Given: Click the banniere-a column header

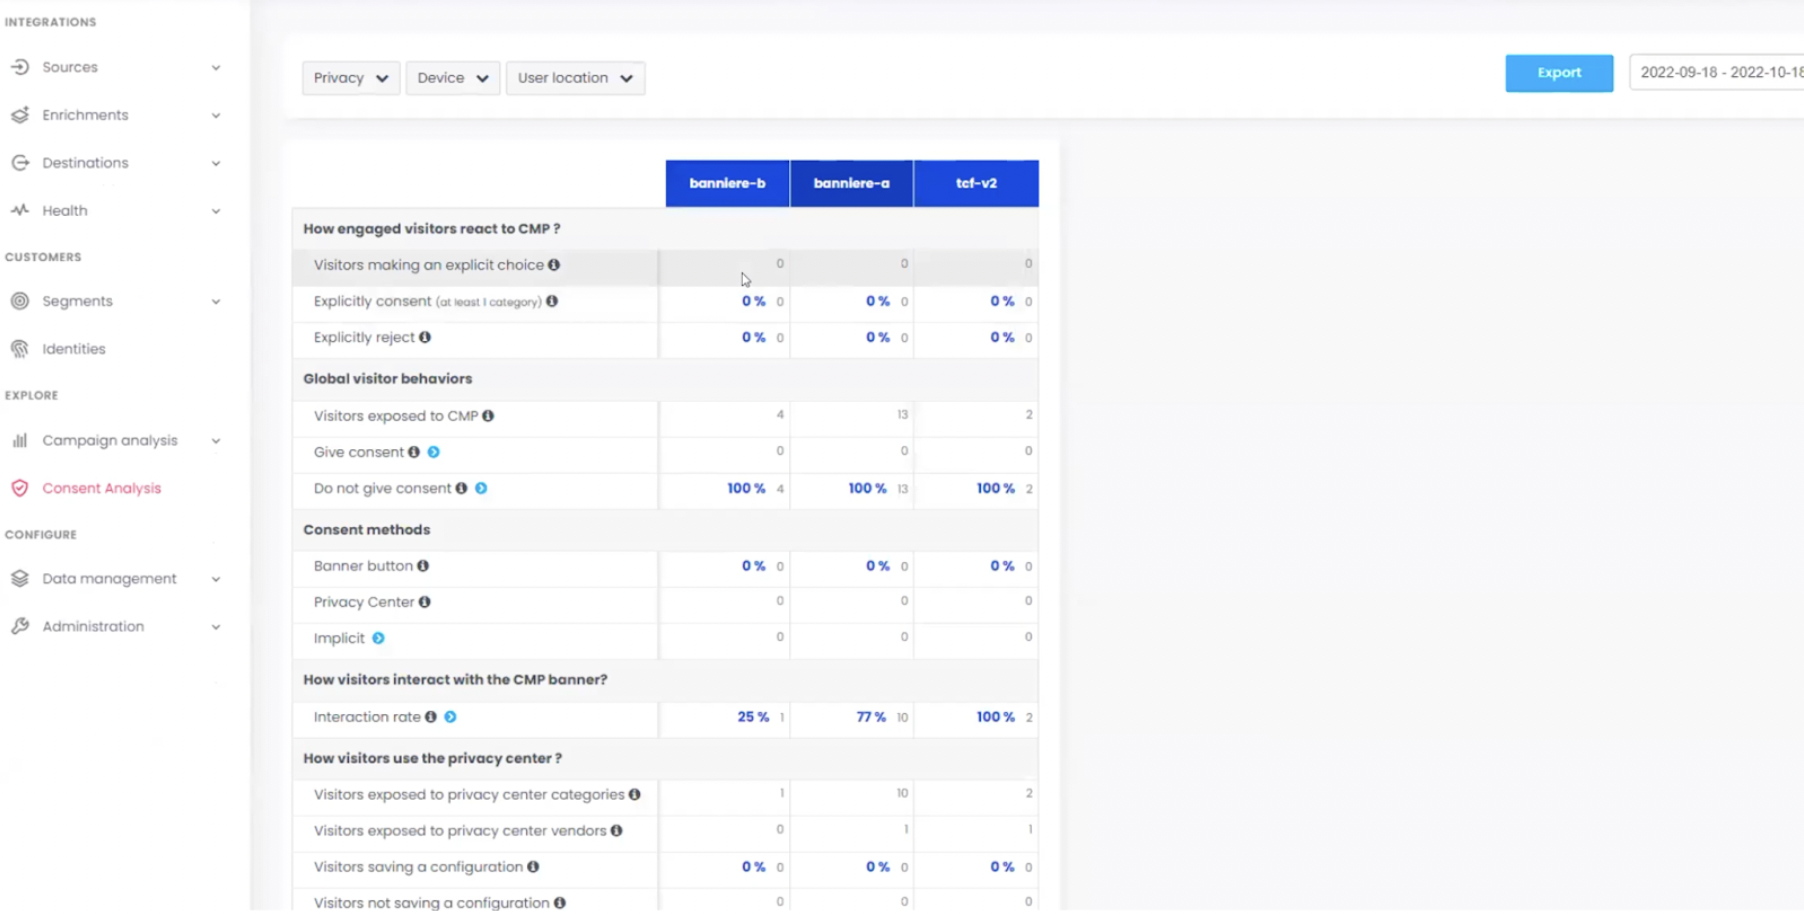Looking at the screenshot, I should [x=851, y=183].
